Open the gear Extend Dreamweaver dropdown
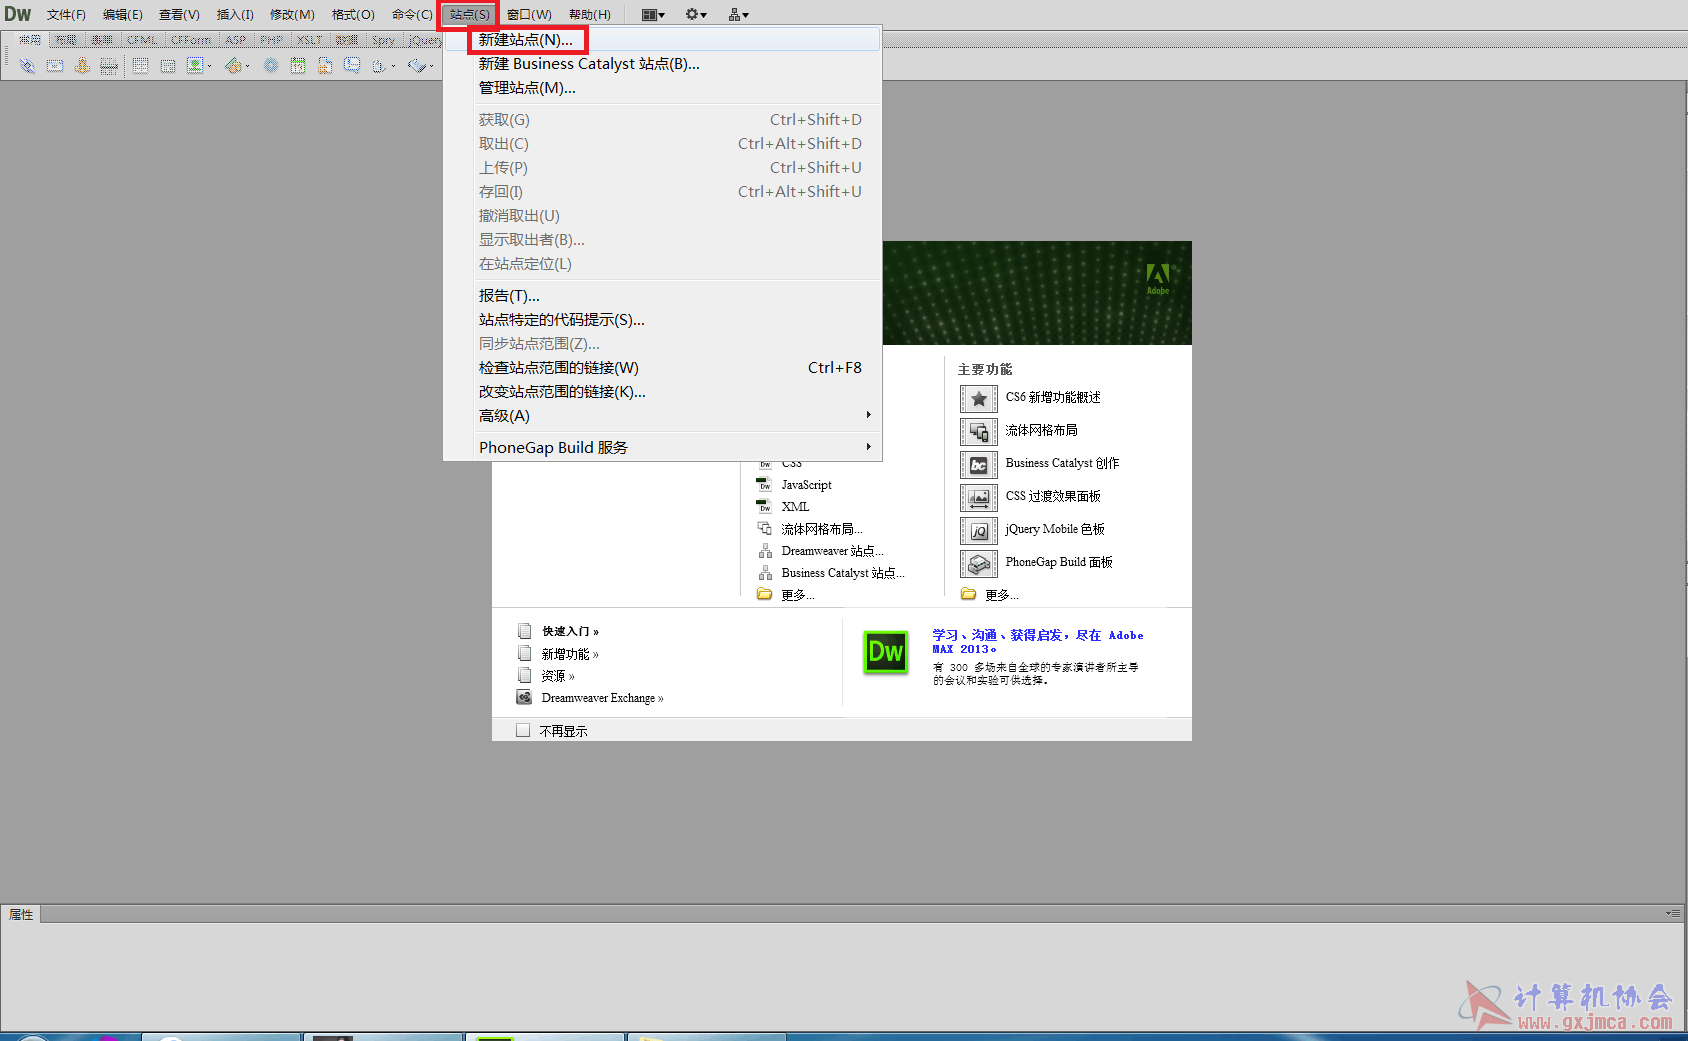Screen dimensions: 1688x1041 [696, 14]
